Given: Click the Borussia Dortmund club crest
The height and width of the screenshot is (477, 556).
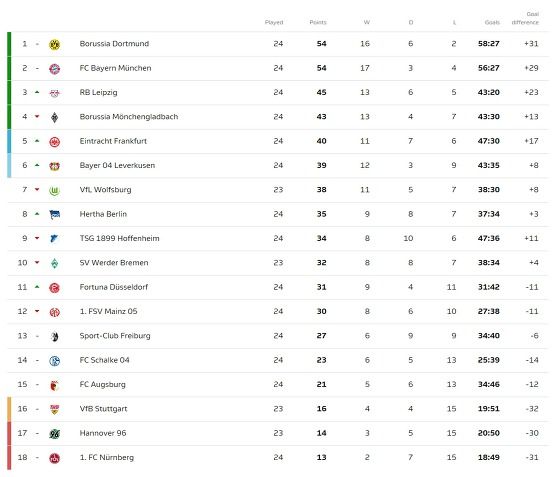Looking at the screenshot, I should [x=54, y=44].
